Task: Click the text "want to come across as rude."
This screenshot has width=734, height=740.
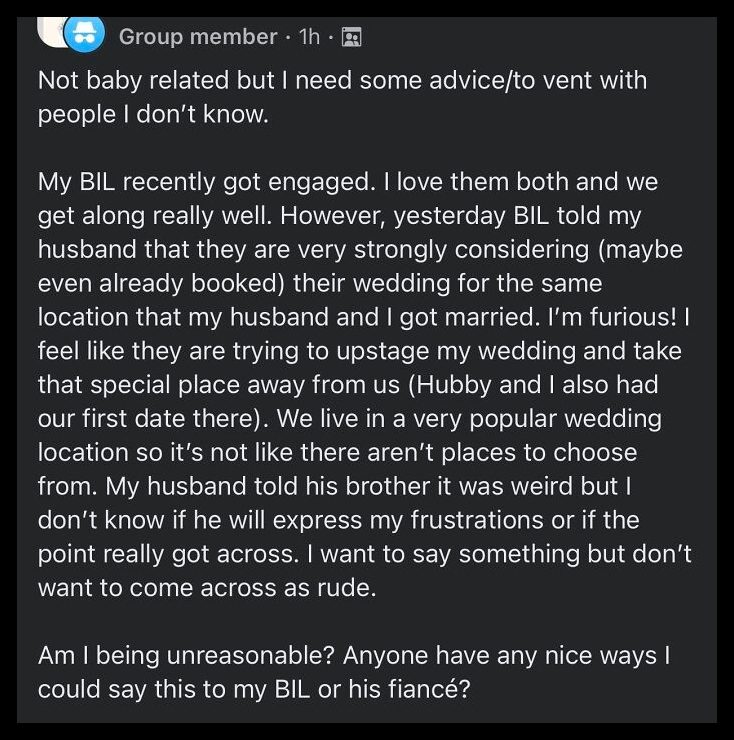Action: (207, 588)
